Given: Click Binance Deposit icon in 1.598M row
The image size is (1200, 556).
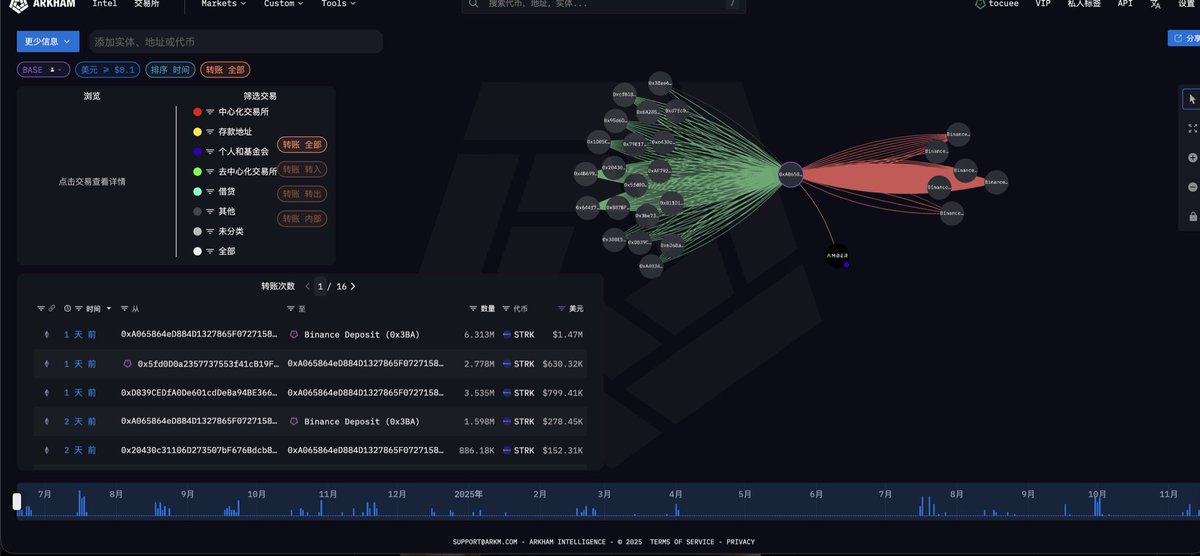Looking at the screenshot, I should [294, 422].
